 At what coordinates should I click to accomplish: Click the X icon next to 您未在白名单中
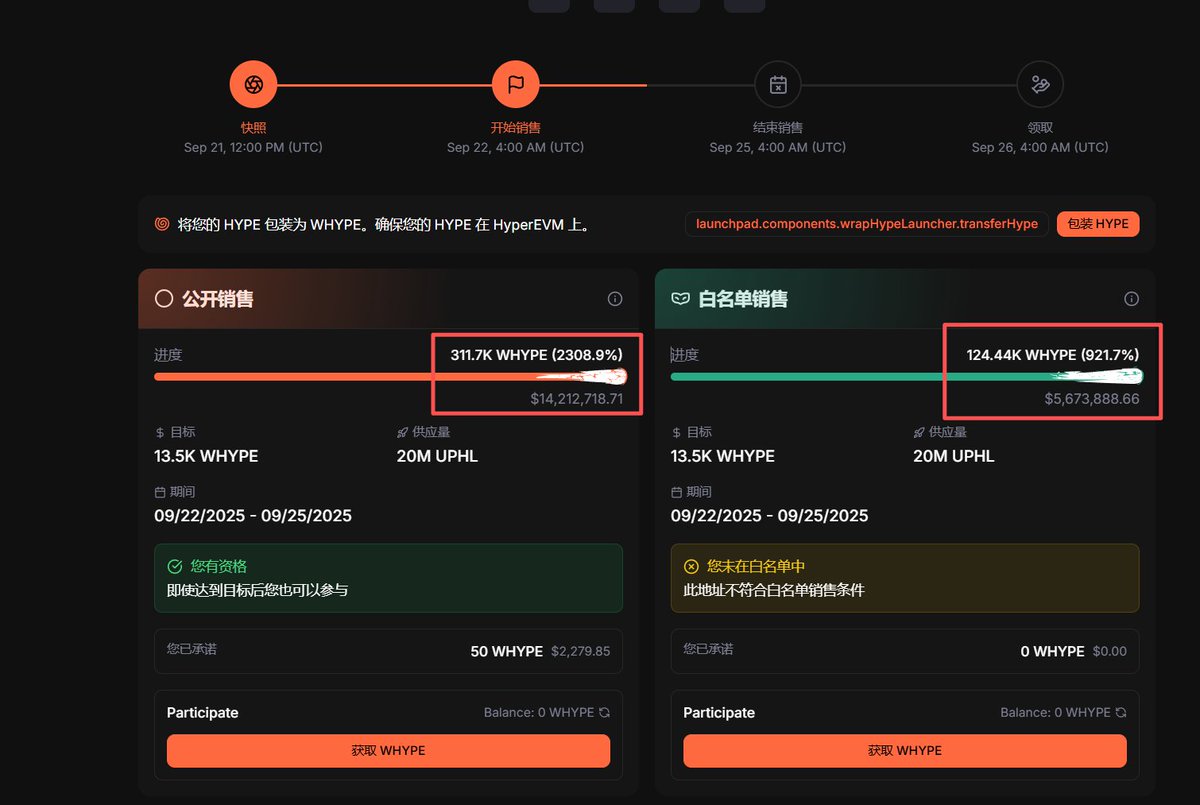tap(691, 566)
